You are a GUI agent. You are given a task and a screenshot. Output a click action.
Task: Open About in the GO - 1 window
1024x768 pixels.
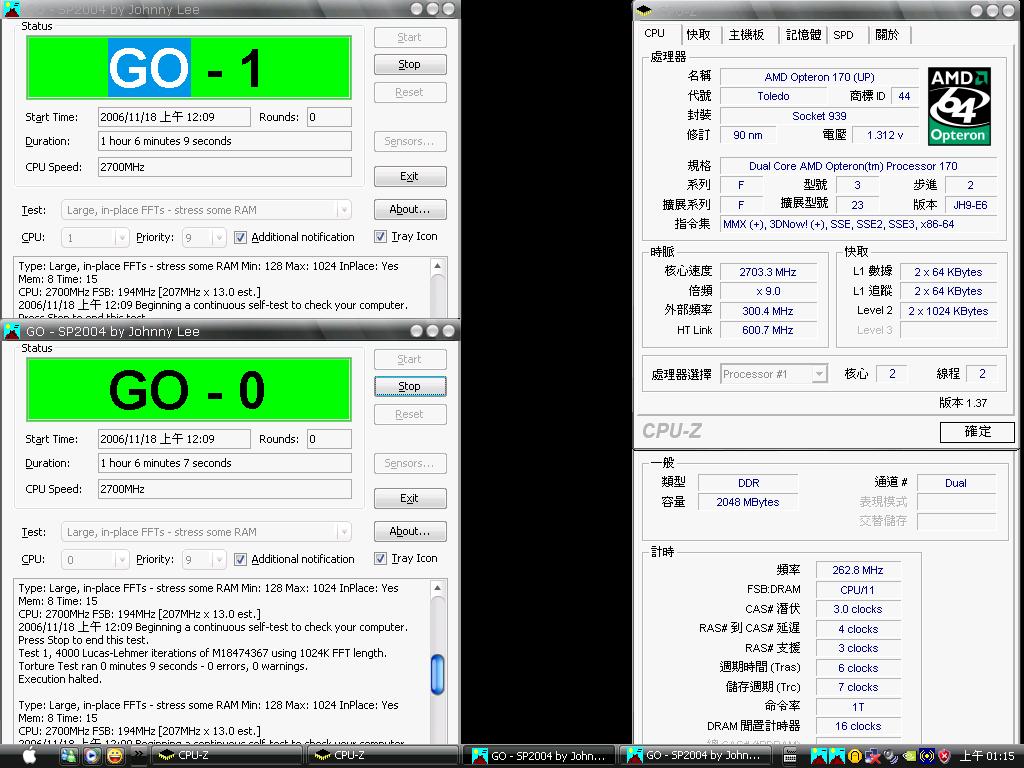(x=410, y=209)
